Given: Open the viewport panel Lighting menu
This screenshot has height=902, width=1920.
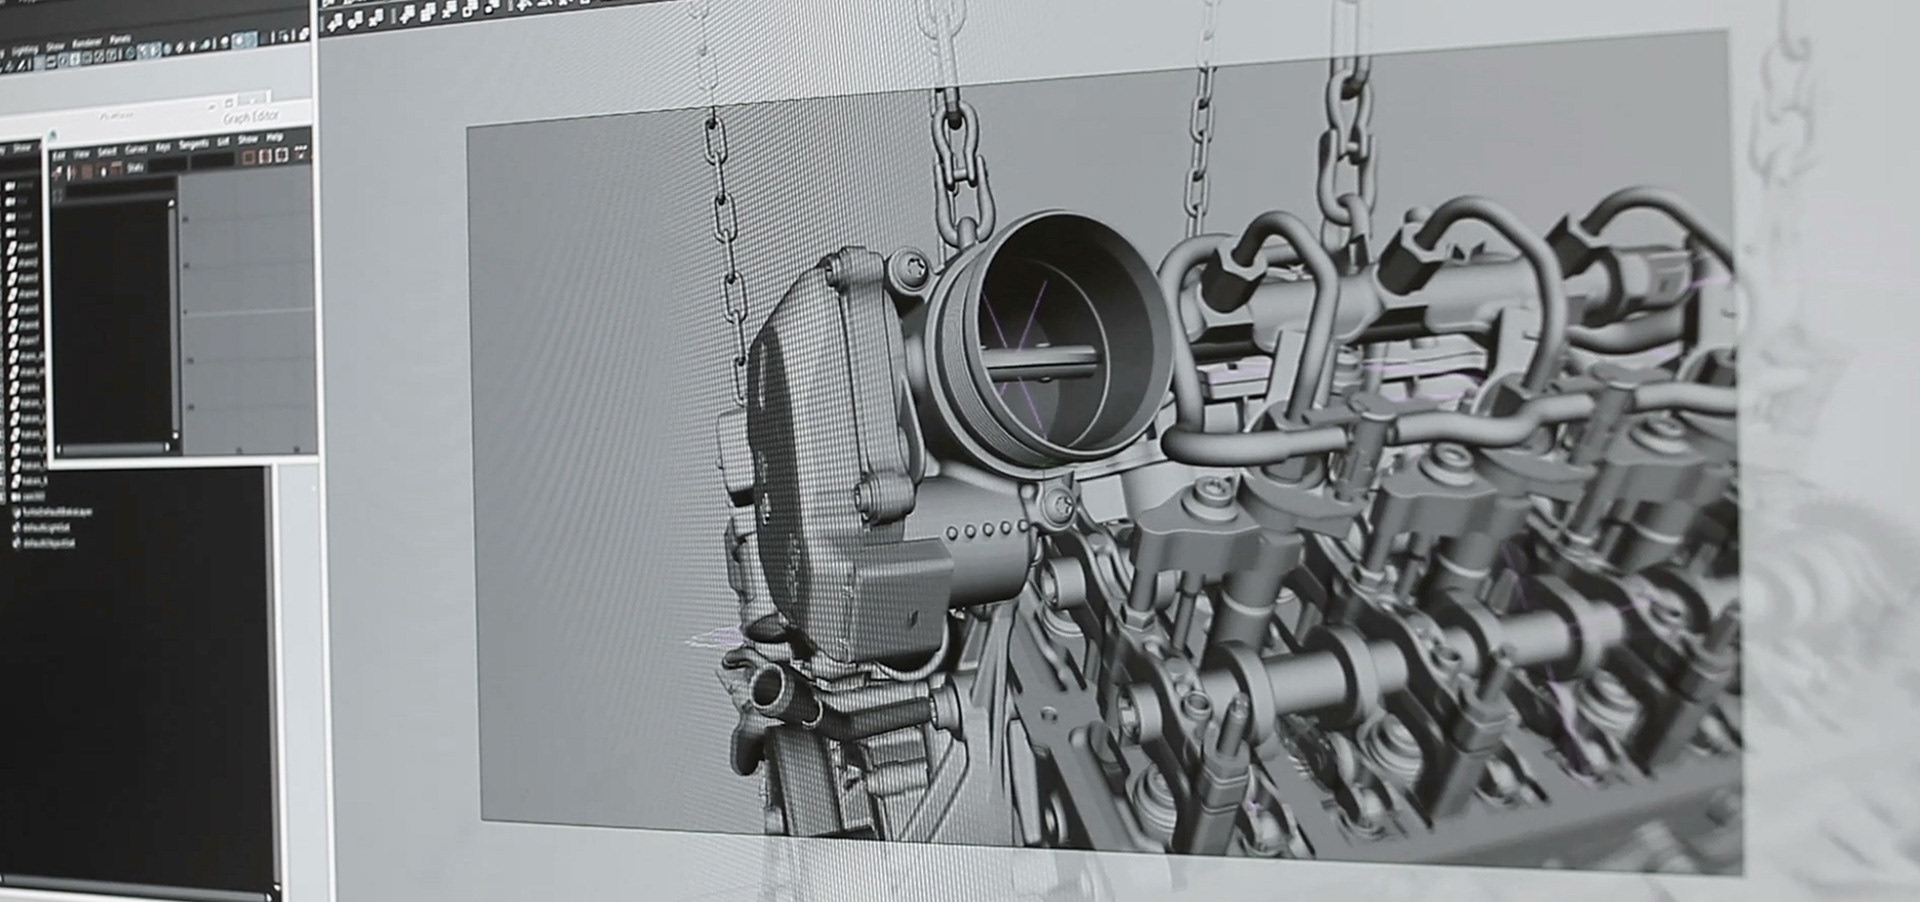Looking at the screenshot, I should (x=25, y=51).
